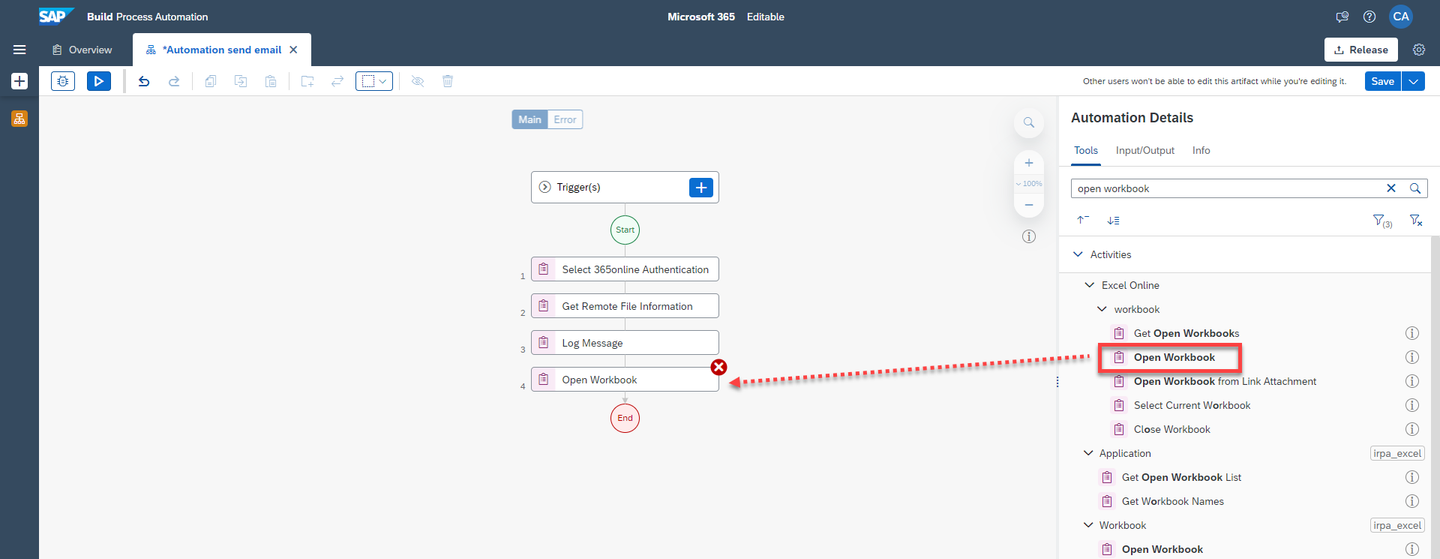
Task: Switch canvas view to Main
Action: (530, 119)
